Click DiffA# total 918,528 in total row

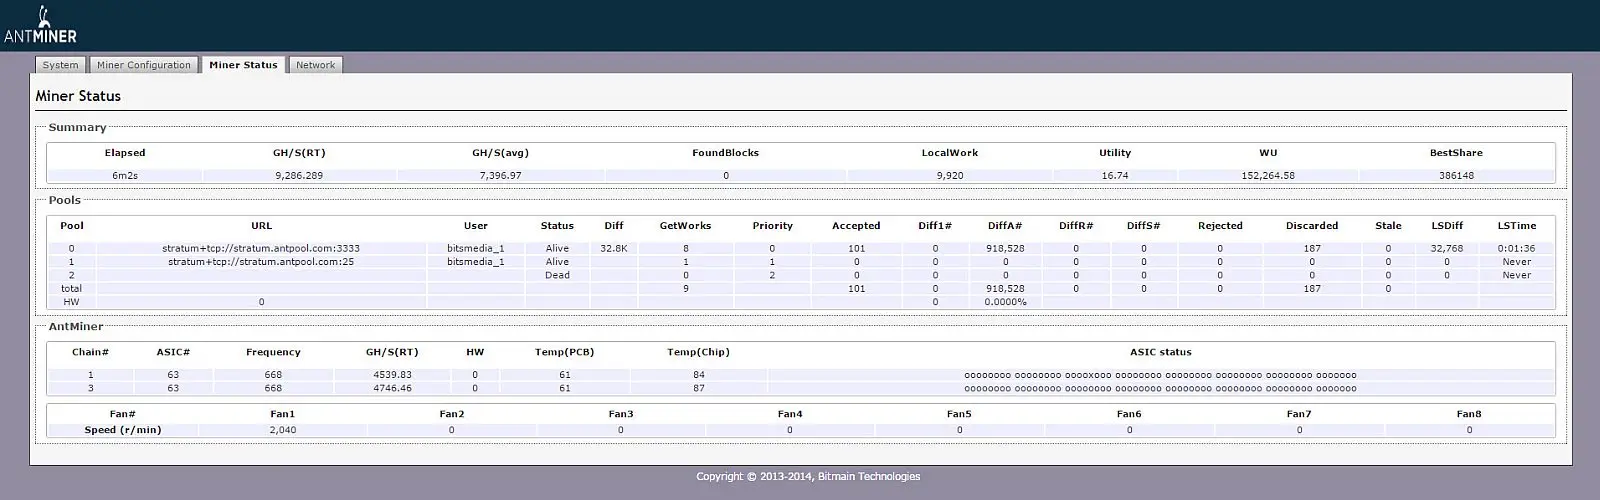point(1005,288)
